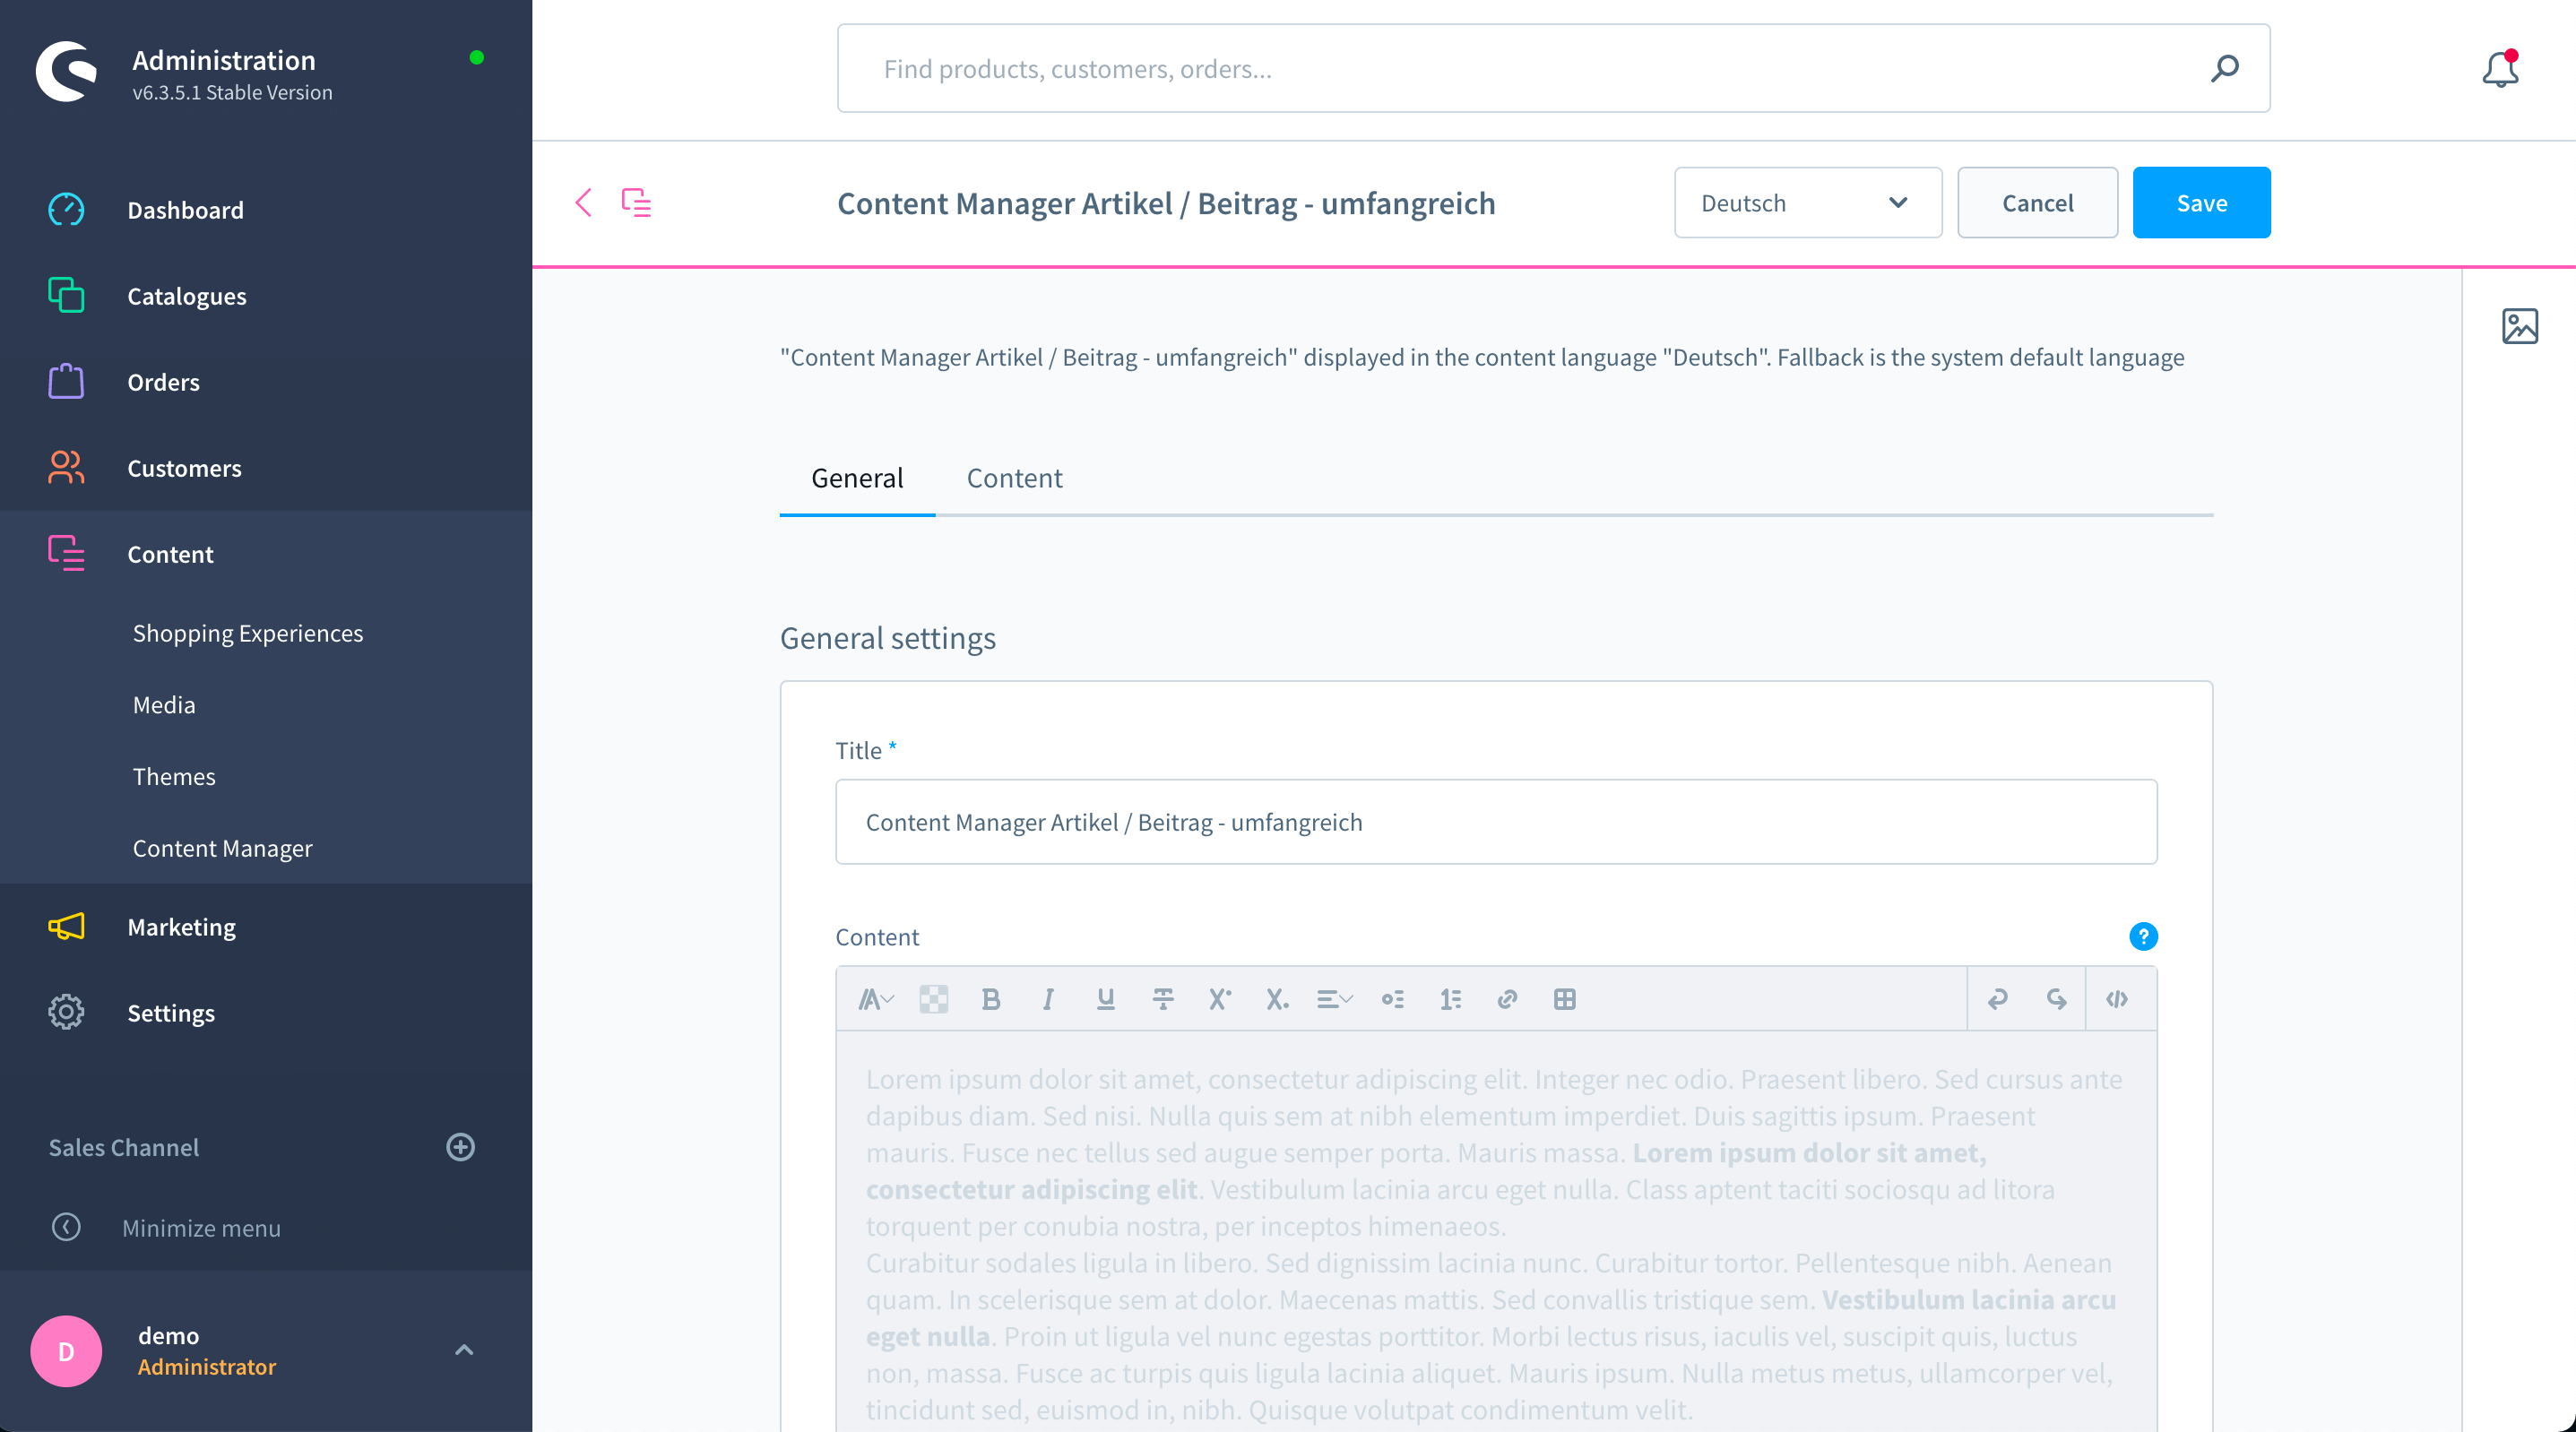The width and height of the screenshot is (2576, 1432).
Task: Toggle italic formatting in editor
Action: point(1048,999)
